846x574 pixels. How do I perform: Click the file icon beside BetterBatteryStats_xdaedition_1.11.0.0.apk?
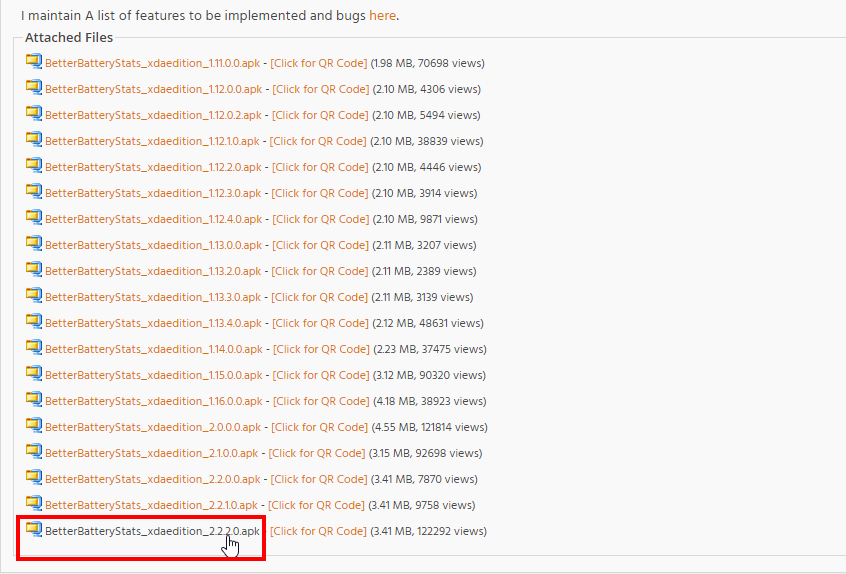pos(34,62)
